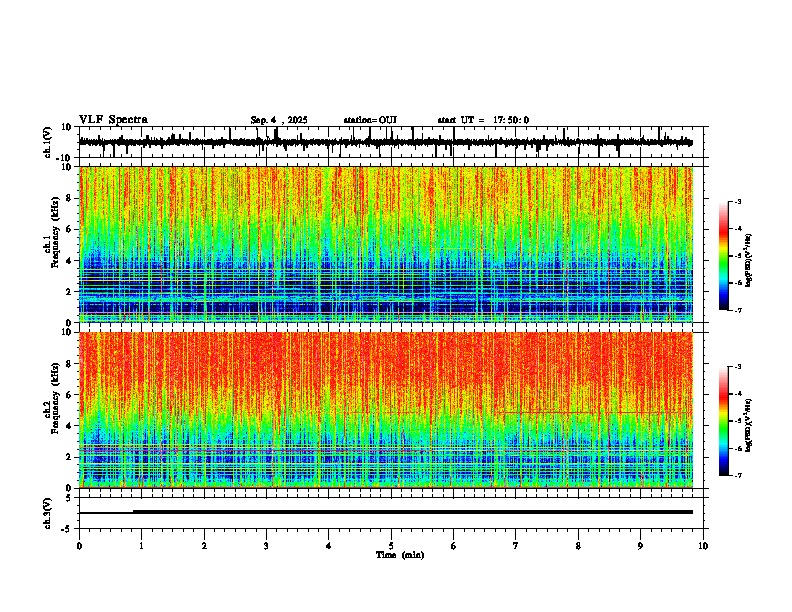Viewport: 792px width, 612px height.
Task: Click the "Time (min)" axis title
Action: 400,555
